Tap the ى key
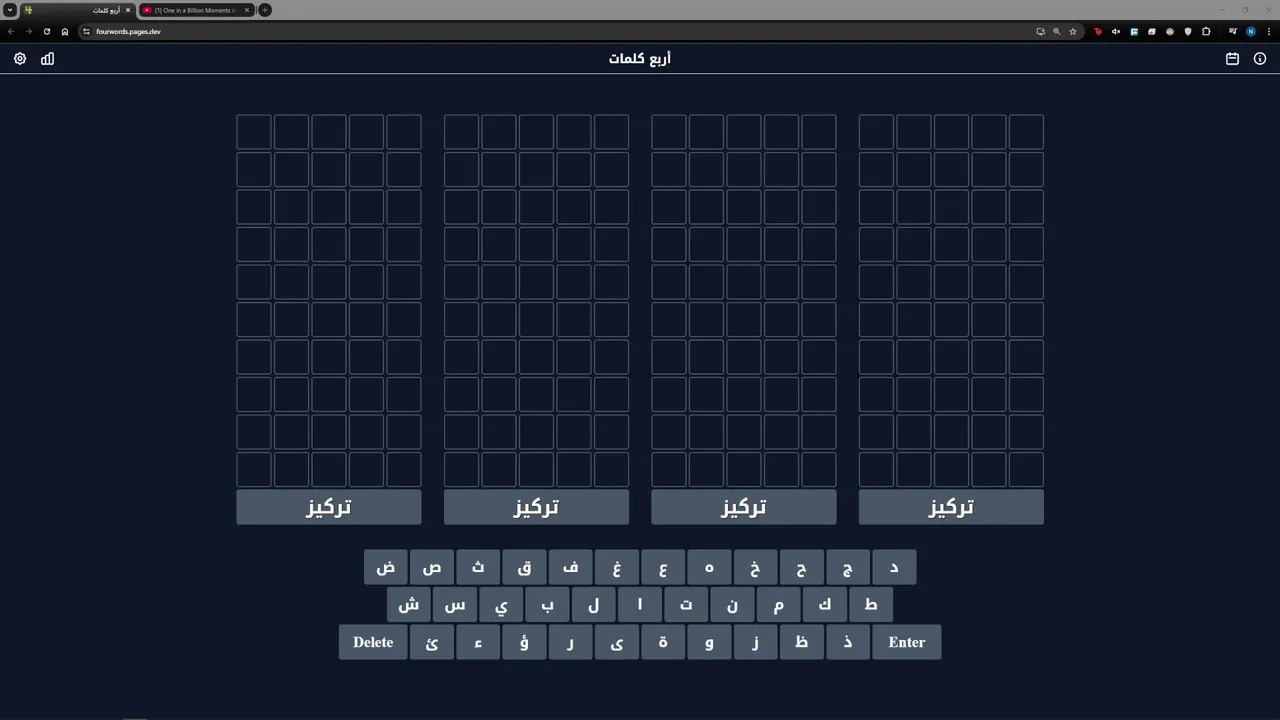 [617, 642]
